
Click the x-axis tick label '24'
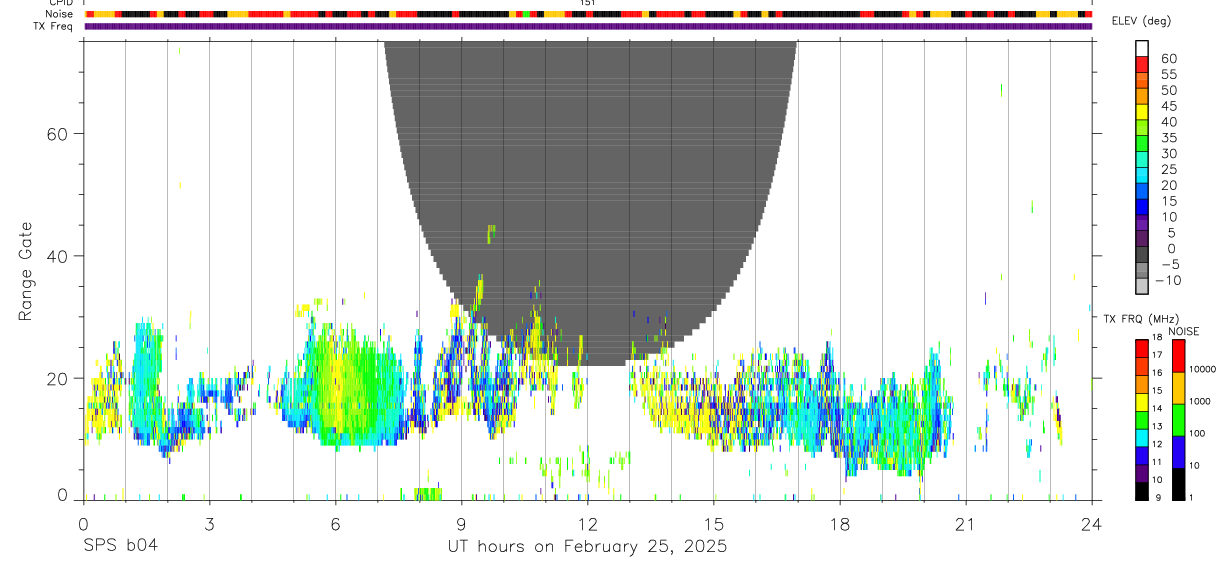(1091, 523)
